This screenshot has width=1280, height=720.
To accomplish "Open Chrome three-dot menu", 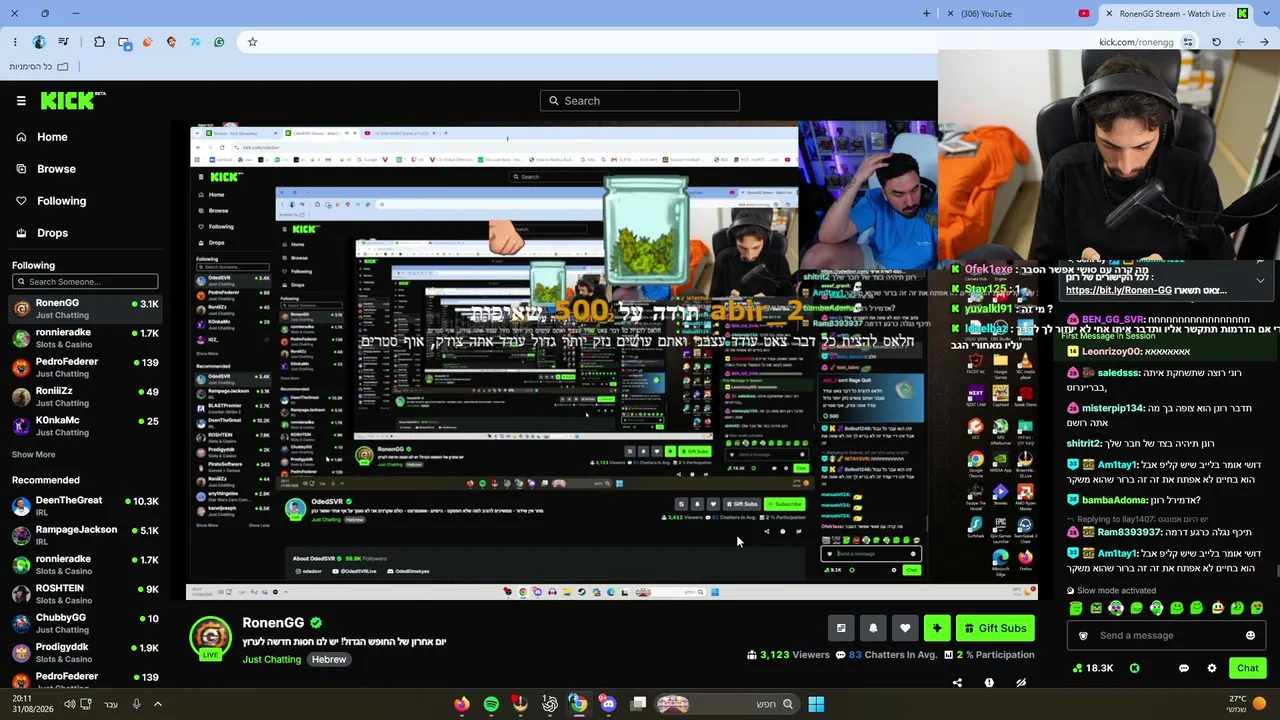I will click(x=15, y=42).
